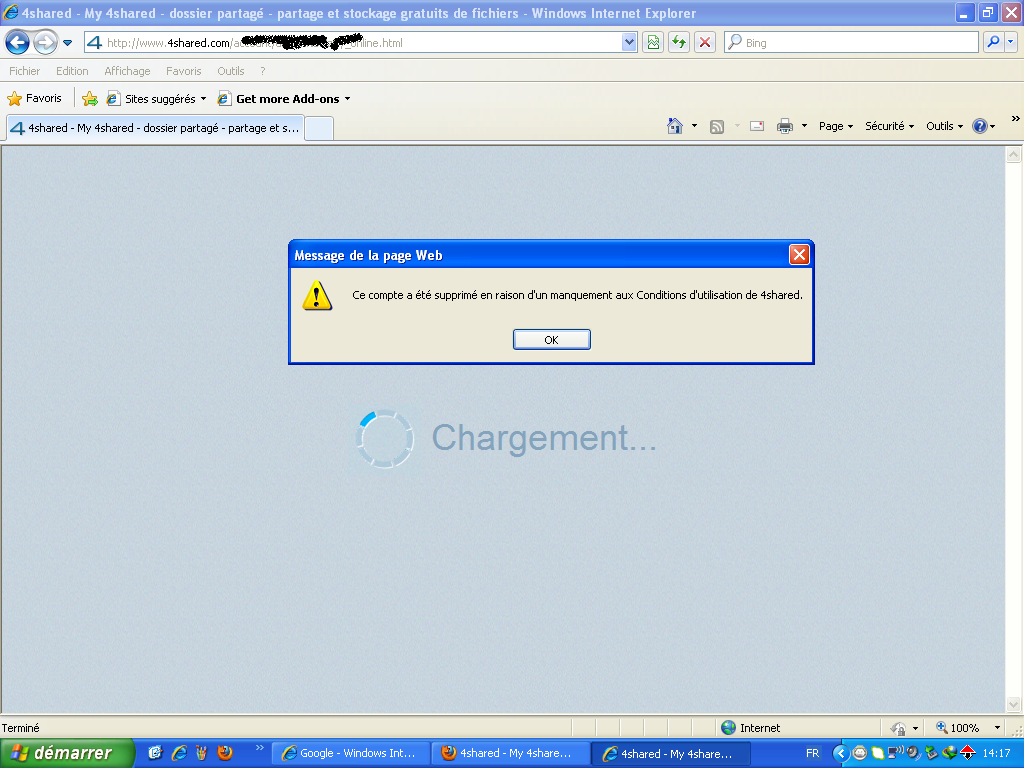Screen dimensions: 1024x768
Task: Open search provider options dropdown arrow
Action: [x=1011, y=43]
